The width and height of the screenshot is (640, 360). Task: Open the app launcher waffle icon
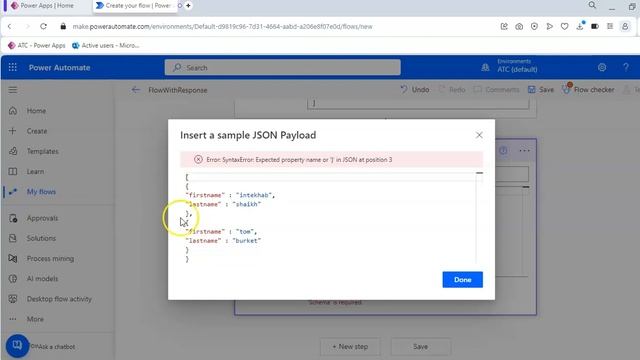[13, 67]
